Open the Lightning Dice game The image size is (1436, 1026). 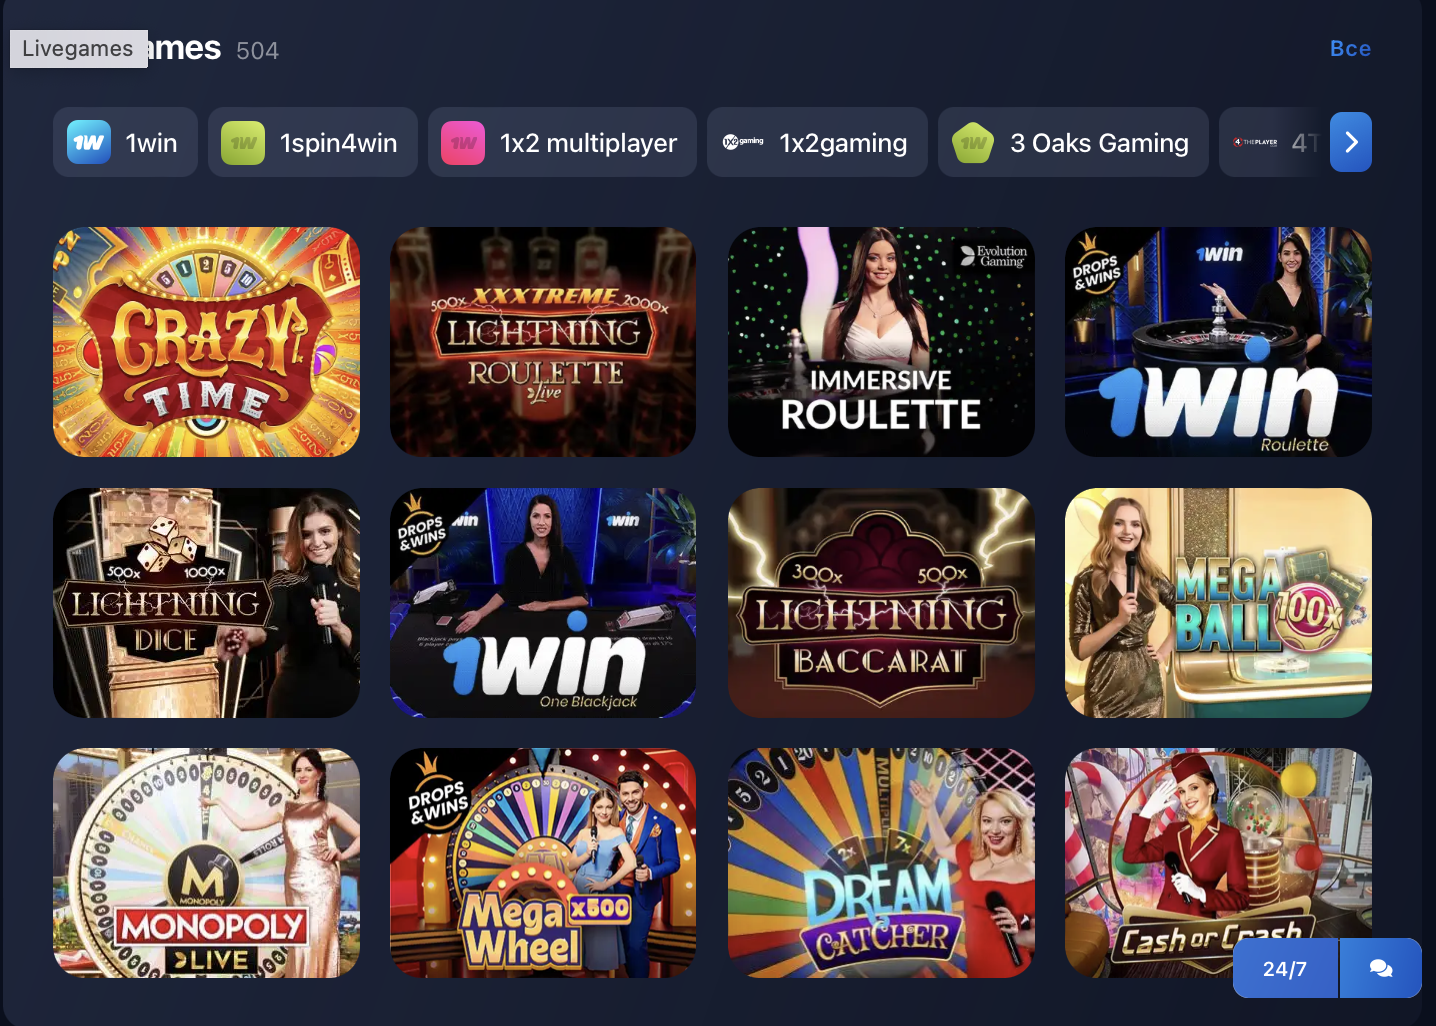coord(206,603)
